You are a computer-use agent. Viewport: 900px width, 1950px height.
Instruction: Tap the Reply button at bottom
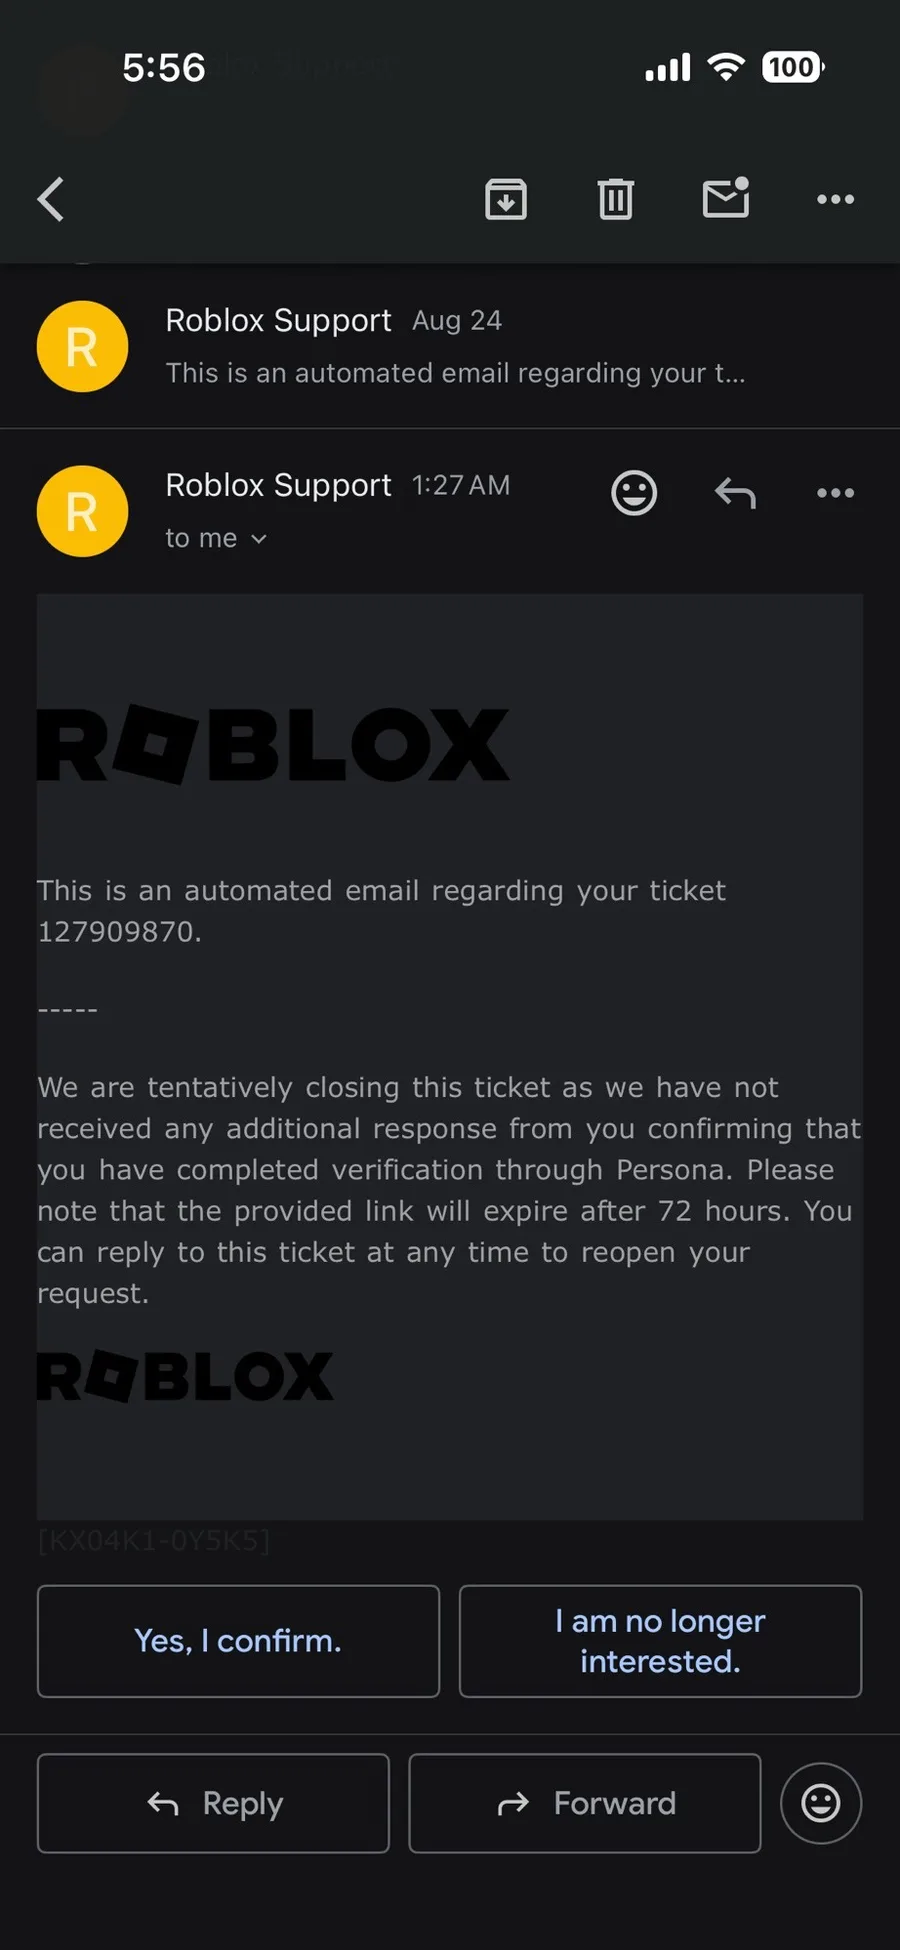point(213,1803)
